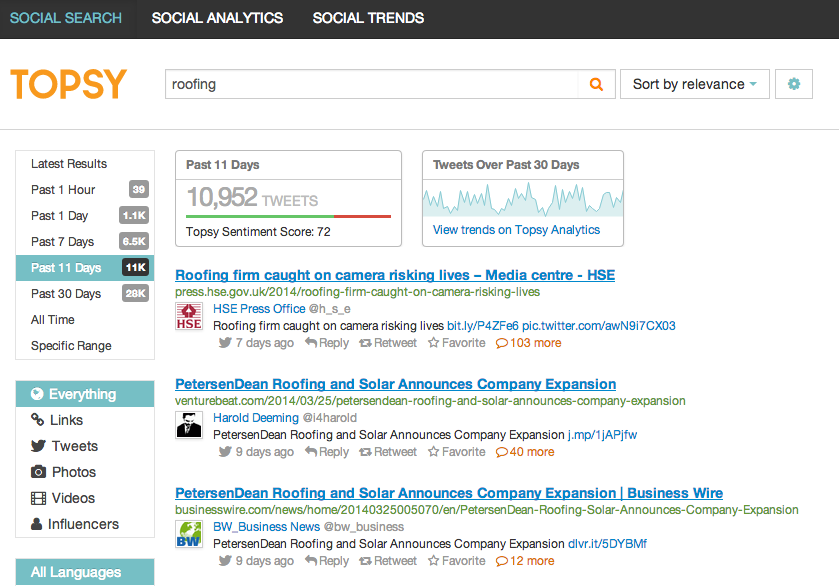Screen dimensions: 839x586
Task: Open the settings gear button
Action: tap(794, 84)
